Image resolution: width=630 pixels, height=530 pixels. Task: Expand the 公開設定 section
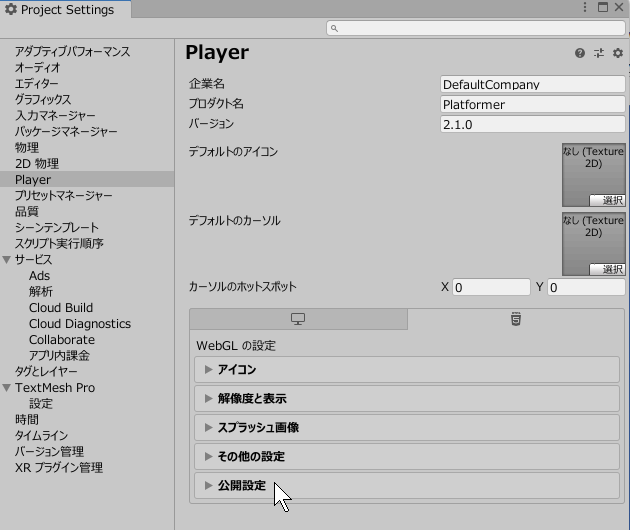[x=407, y=485]
